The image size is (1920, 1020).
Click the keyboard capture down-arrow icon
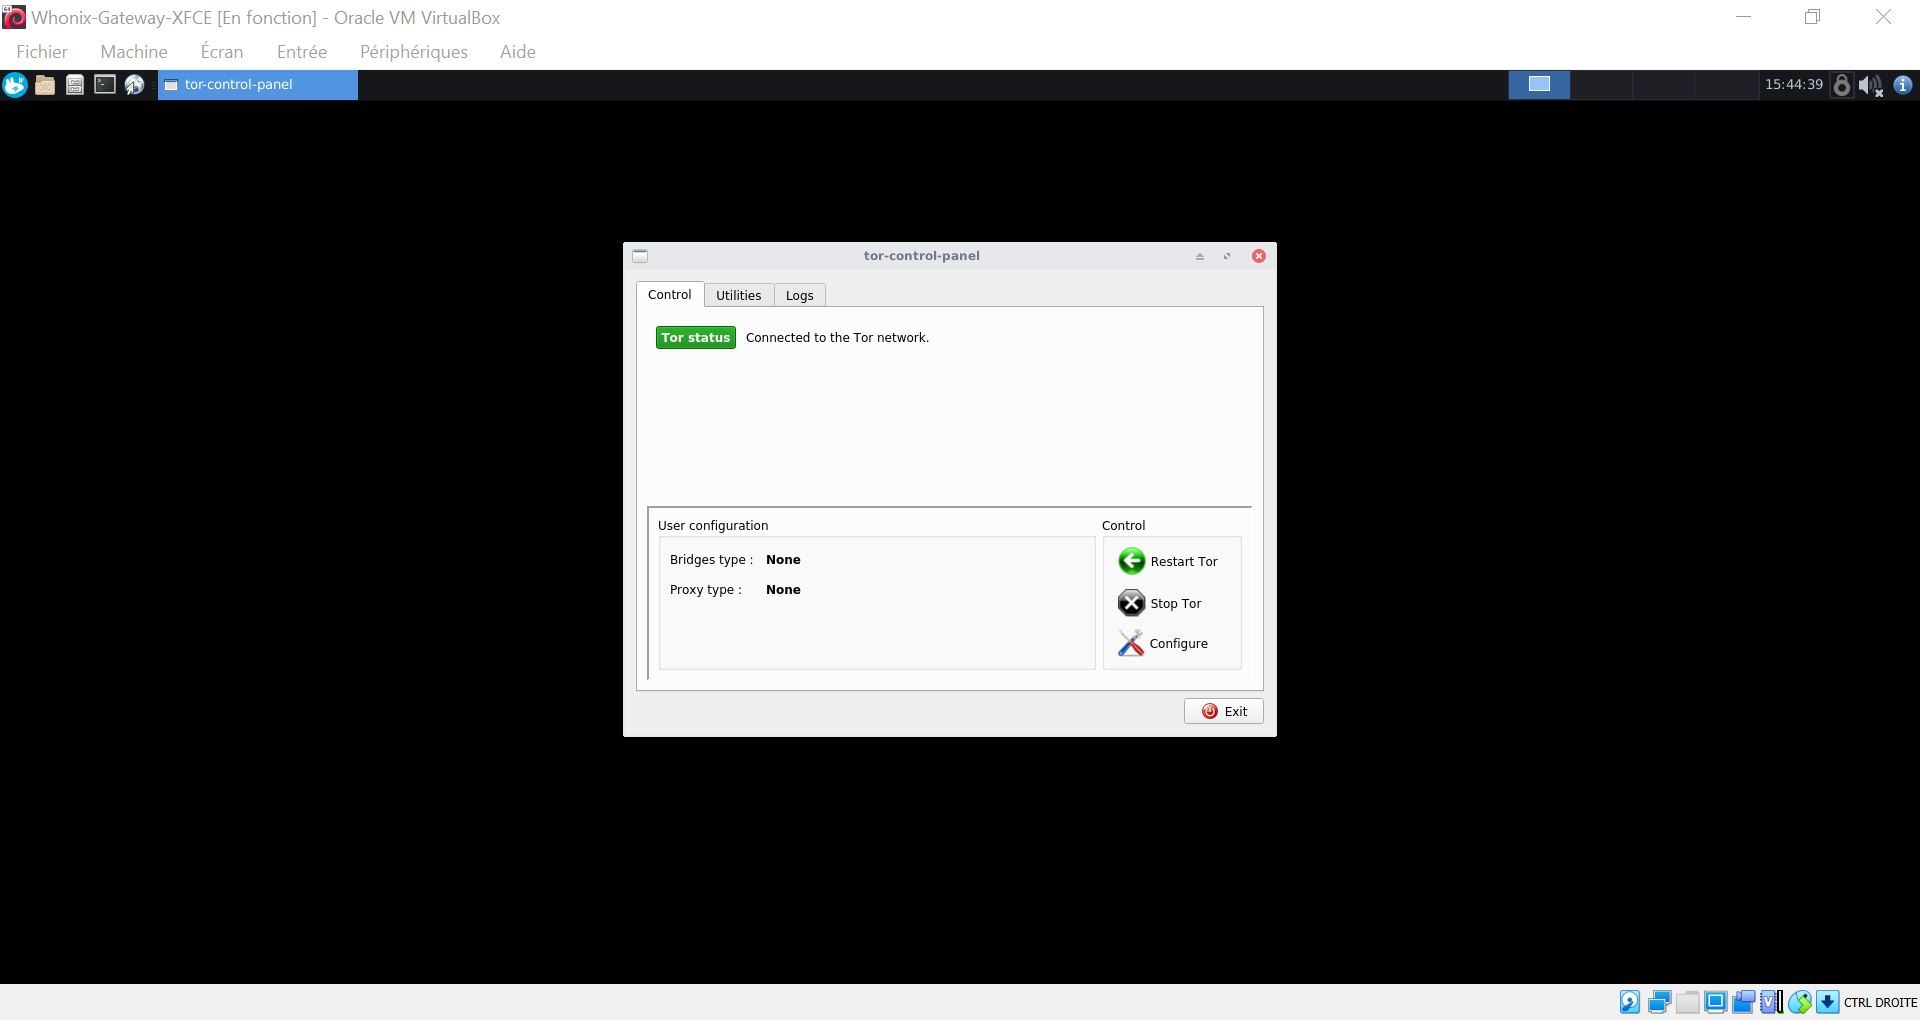tap(1828, 1002)
